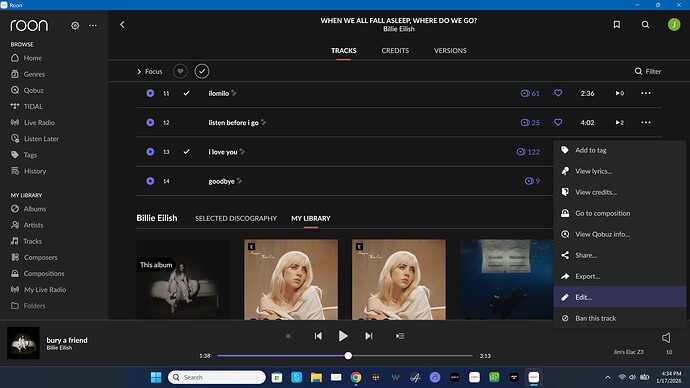Skip to the previous track
Viewport: 690px width, 388px height.
(x=318, y=336)
